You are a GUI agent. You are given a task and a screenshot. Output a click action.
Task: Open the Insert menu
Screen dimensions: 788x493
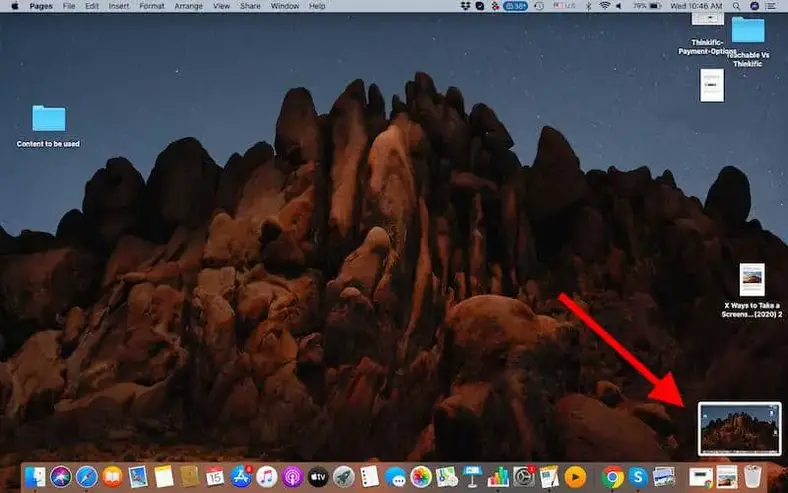(119, 6)
